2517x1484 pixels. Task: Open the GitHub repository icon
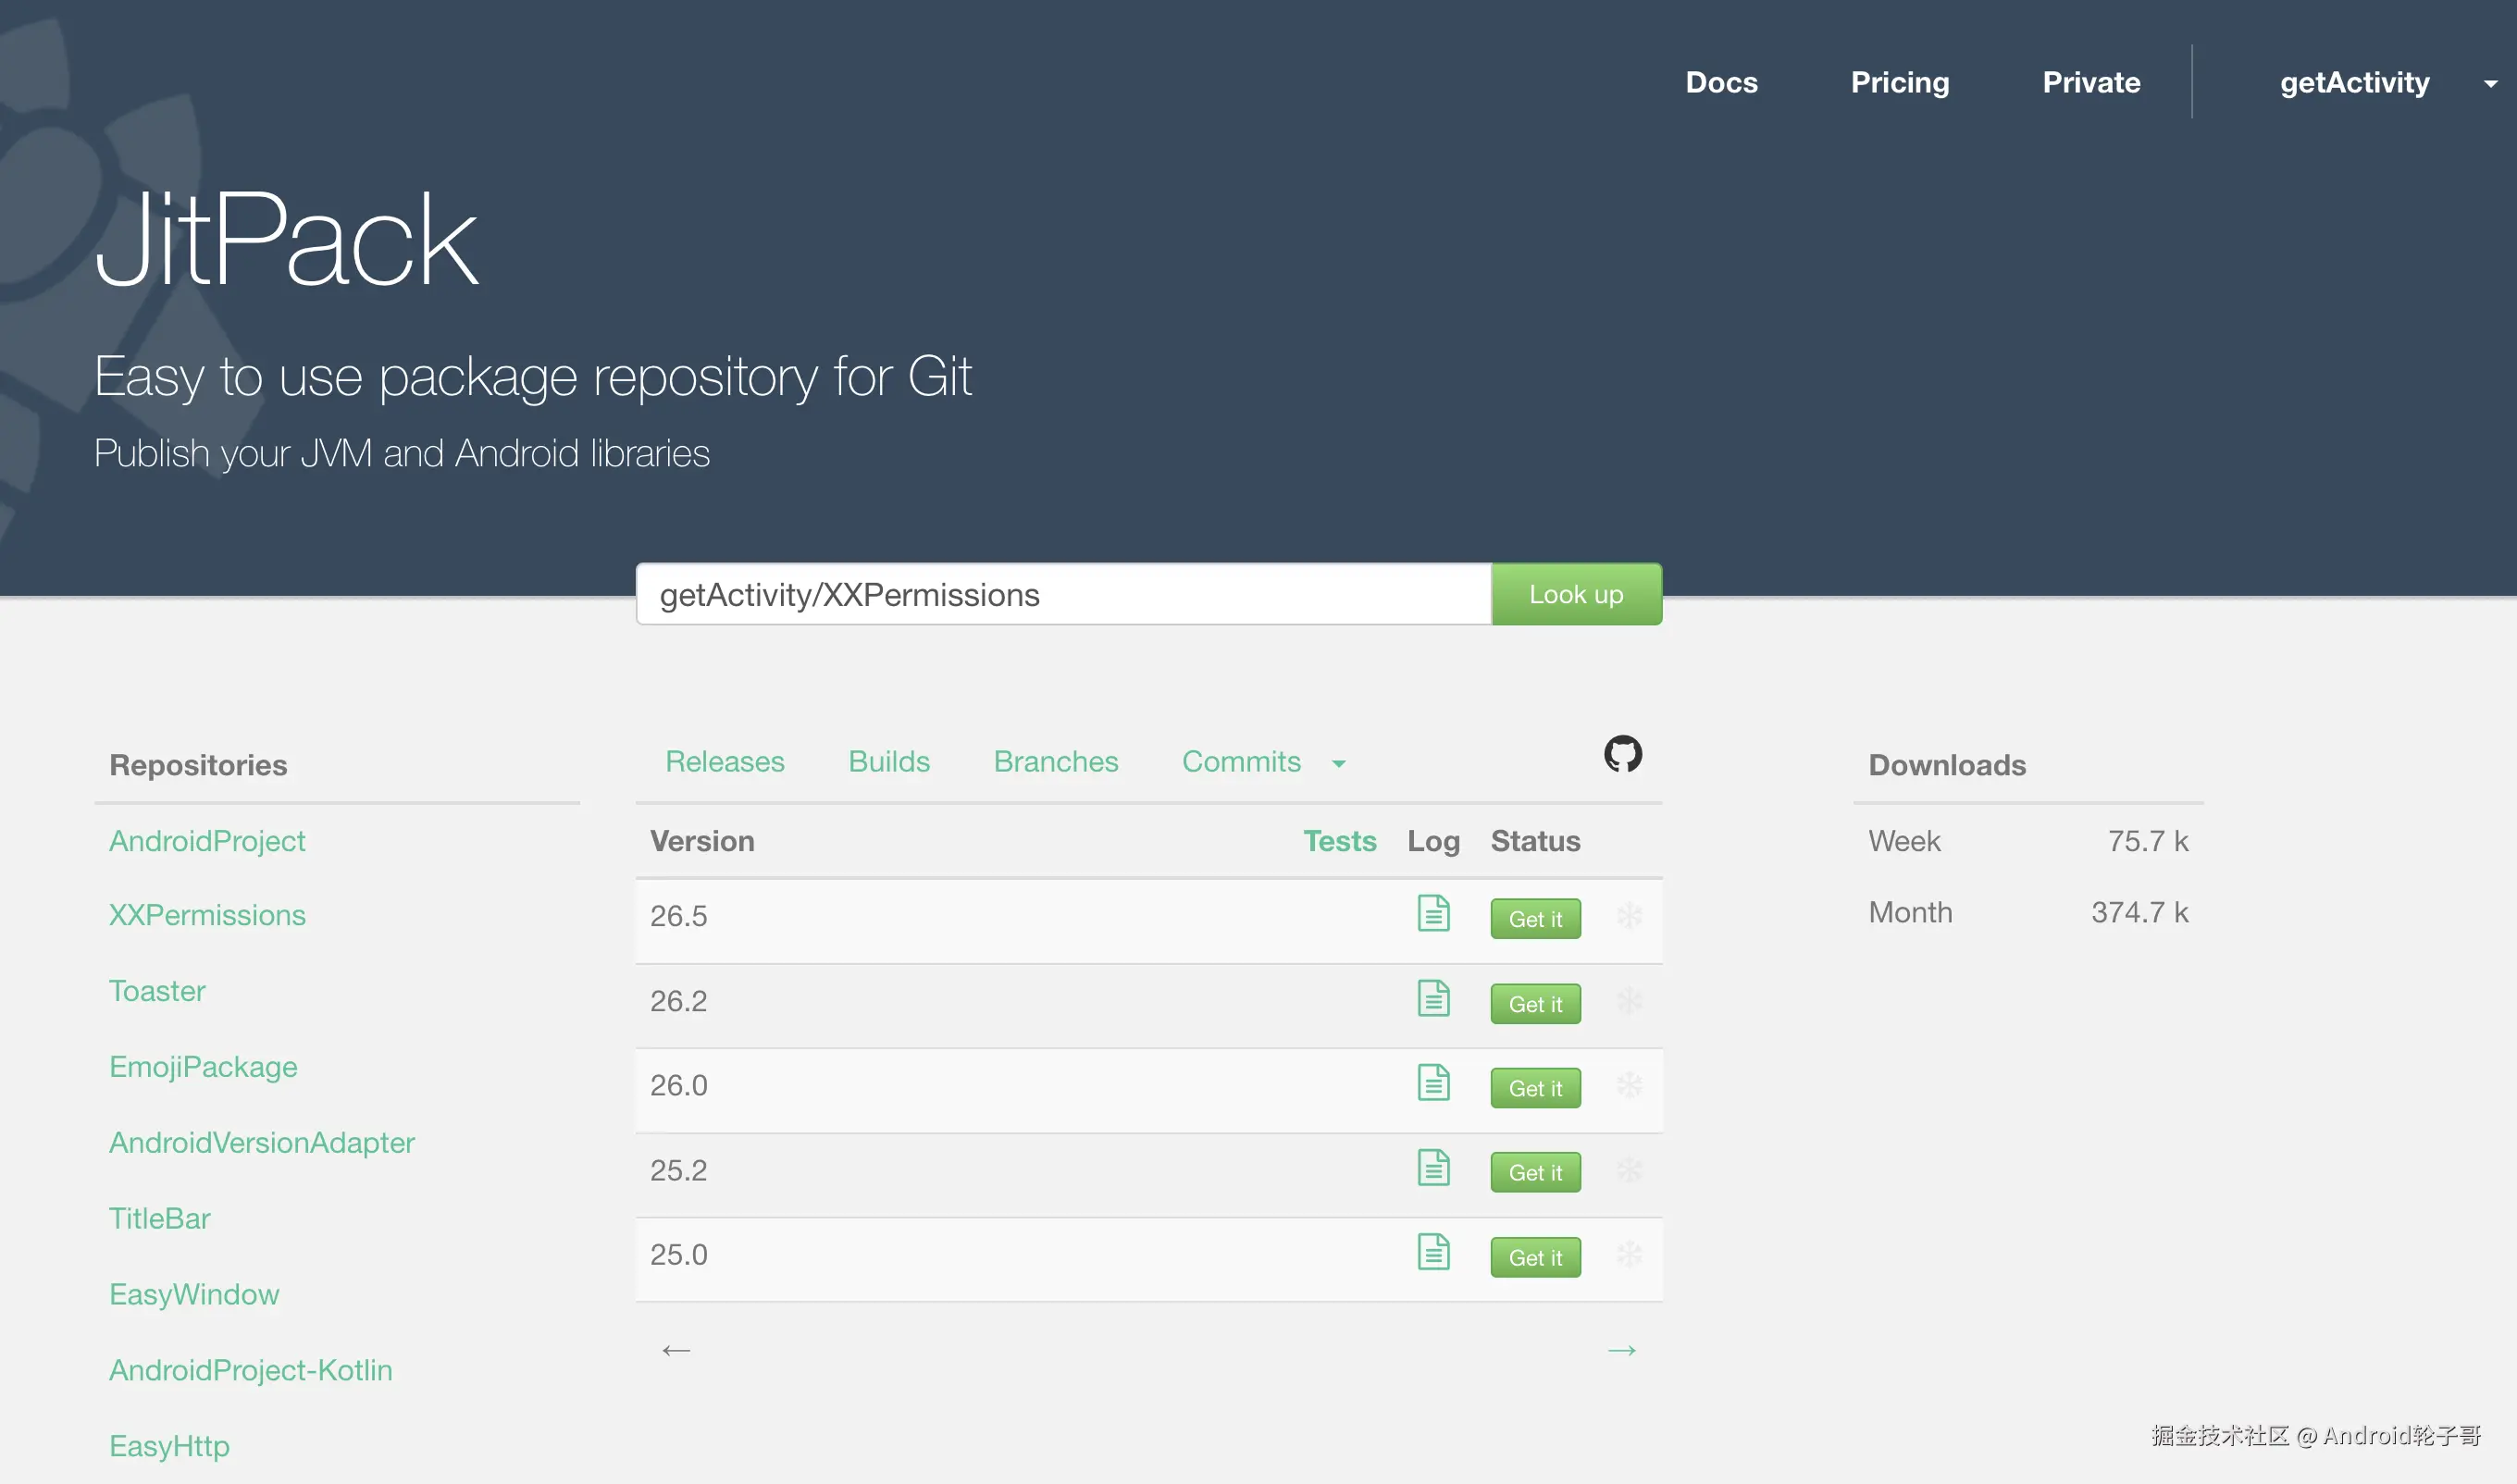pos(1622,754)
